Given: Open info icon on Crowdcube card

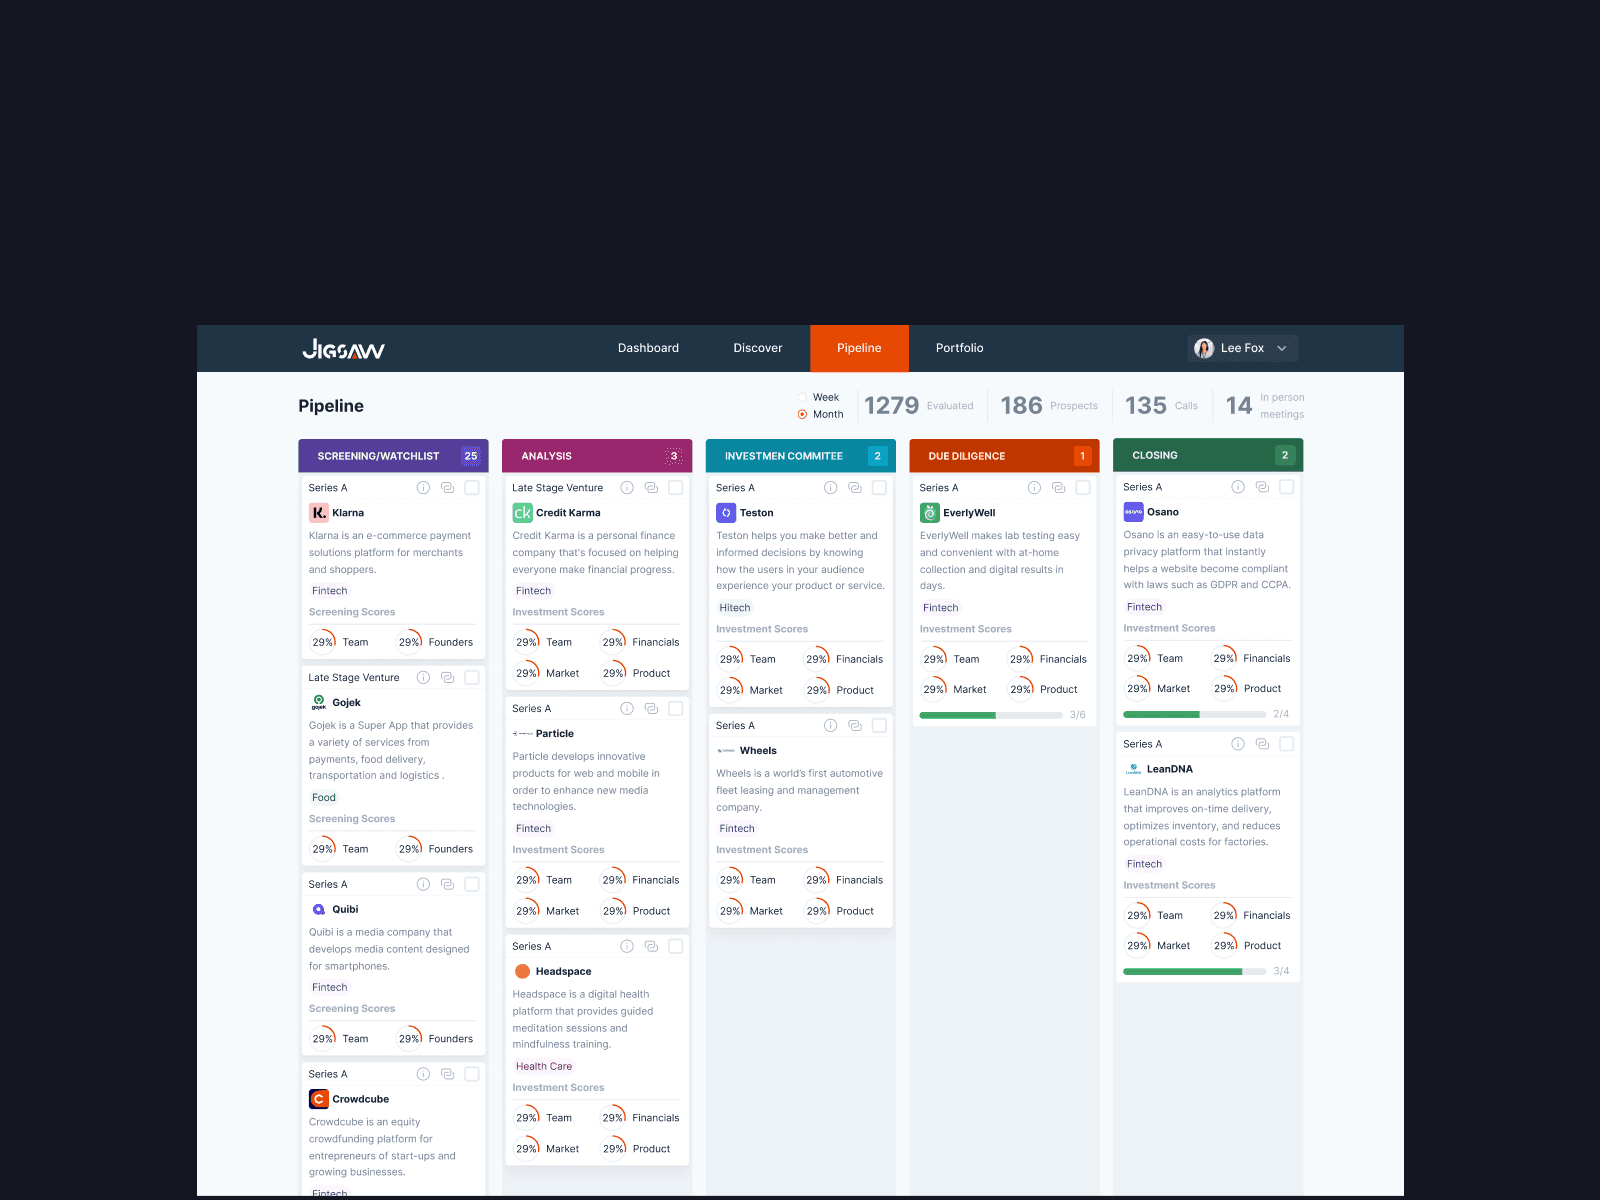Looking at the screenshot, I should [423, 1074].
